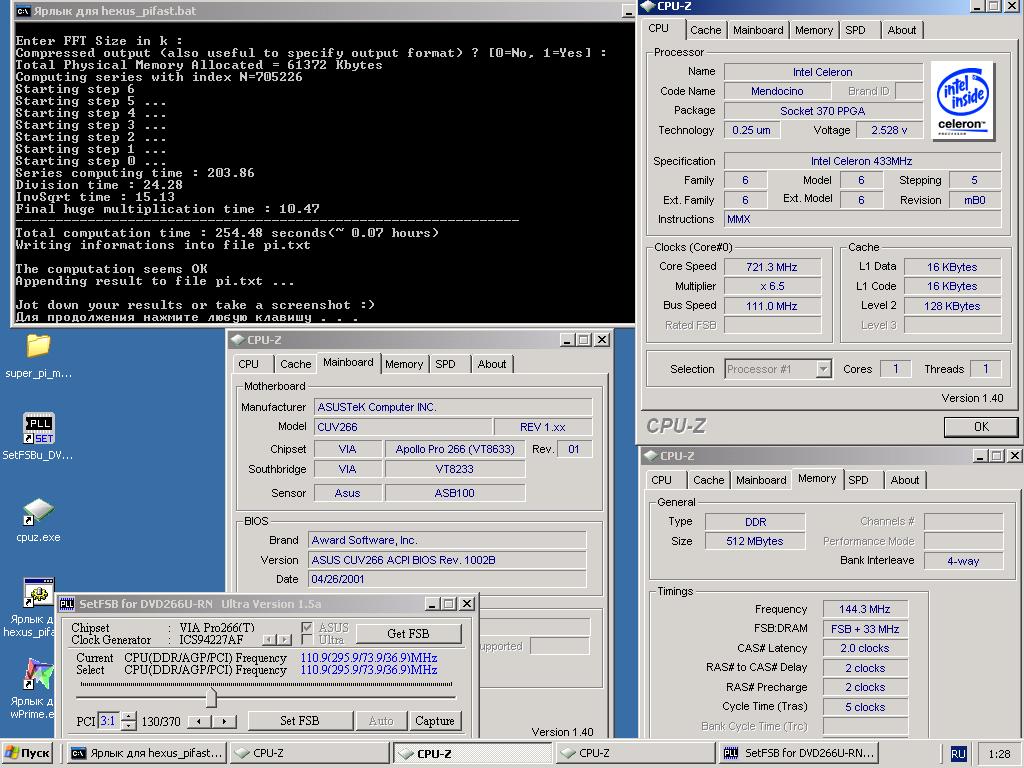The height and width of the screenshot is (768, 1024).
Task: Click the Bus Speed value 111.0 MHz
Action: coord(772,306)
